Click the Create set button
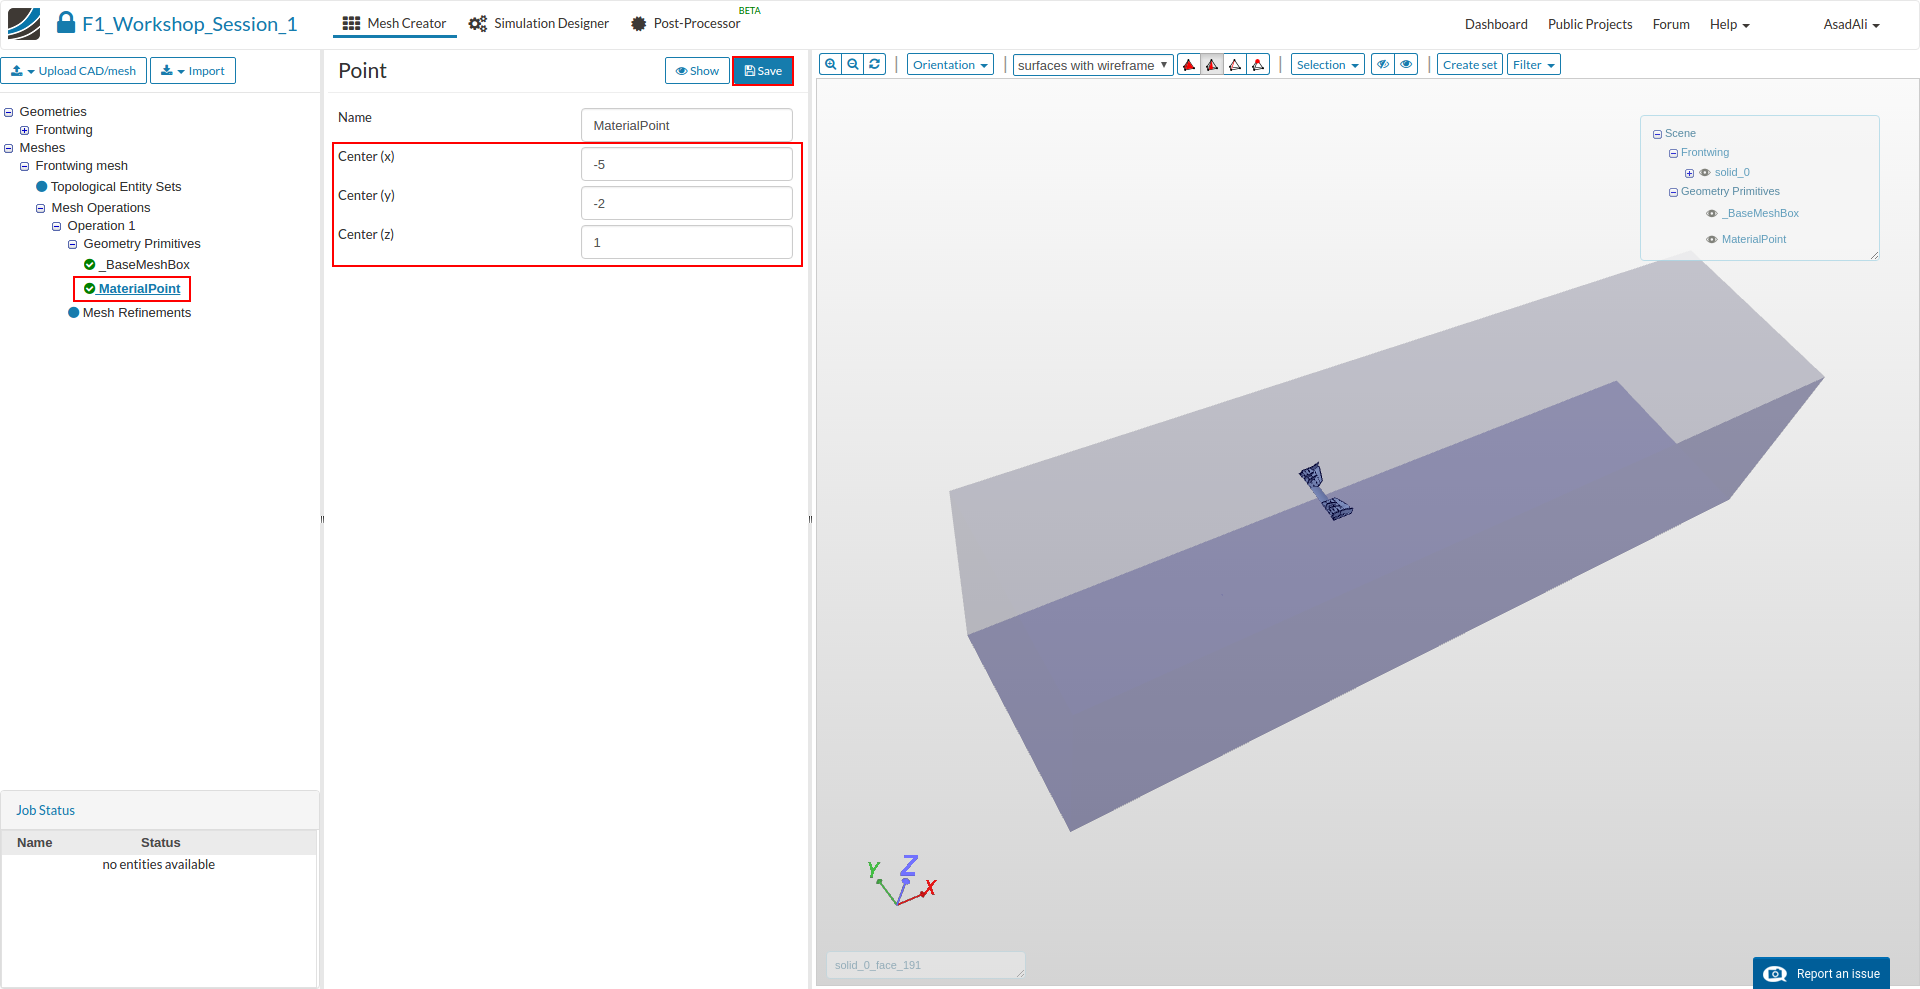Screen dimensions: 1920x989 (1470, 65)
